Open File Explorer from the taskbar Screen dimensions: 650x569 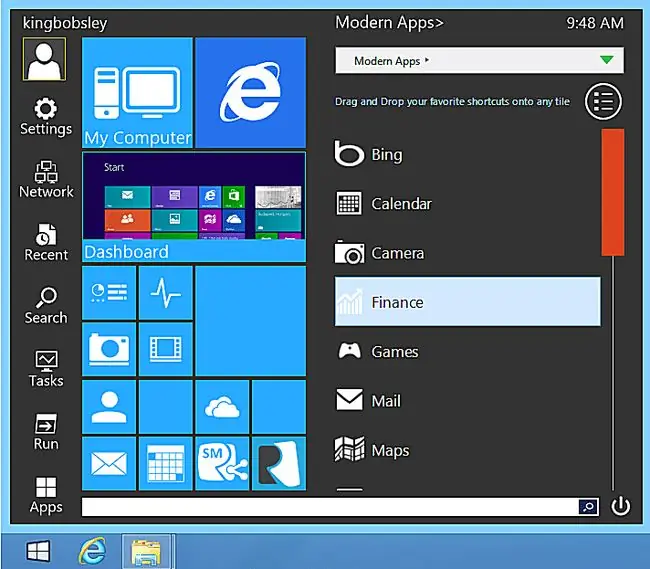pos(146,551)
